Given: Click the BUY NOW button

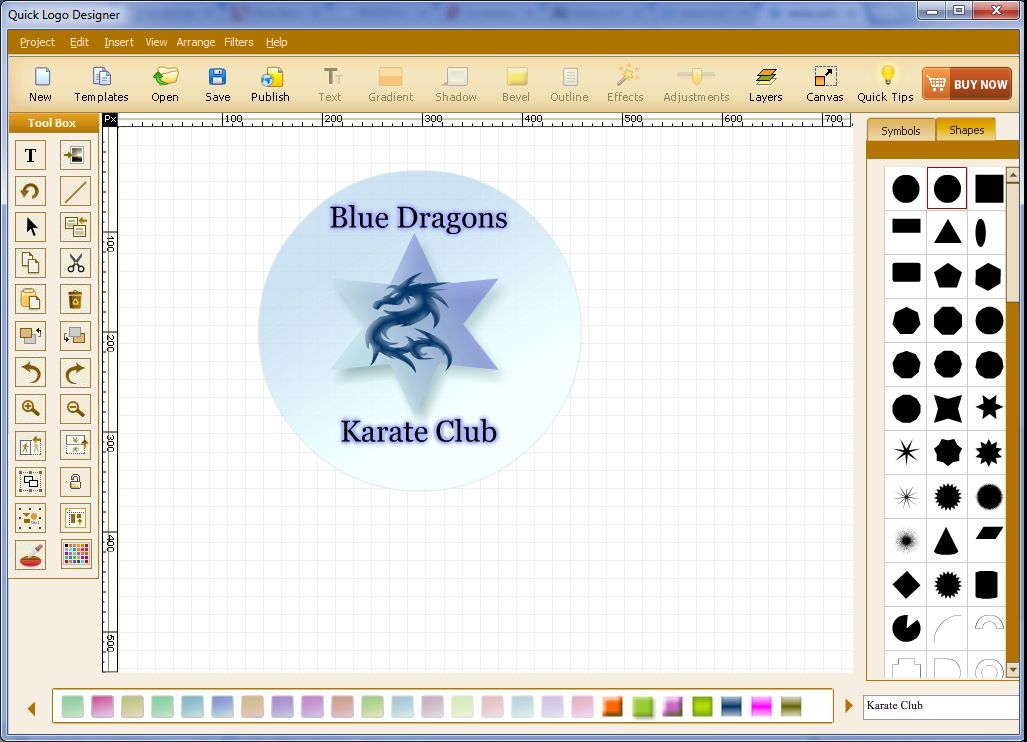Looking at the screenshot, I should point(966,83).
